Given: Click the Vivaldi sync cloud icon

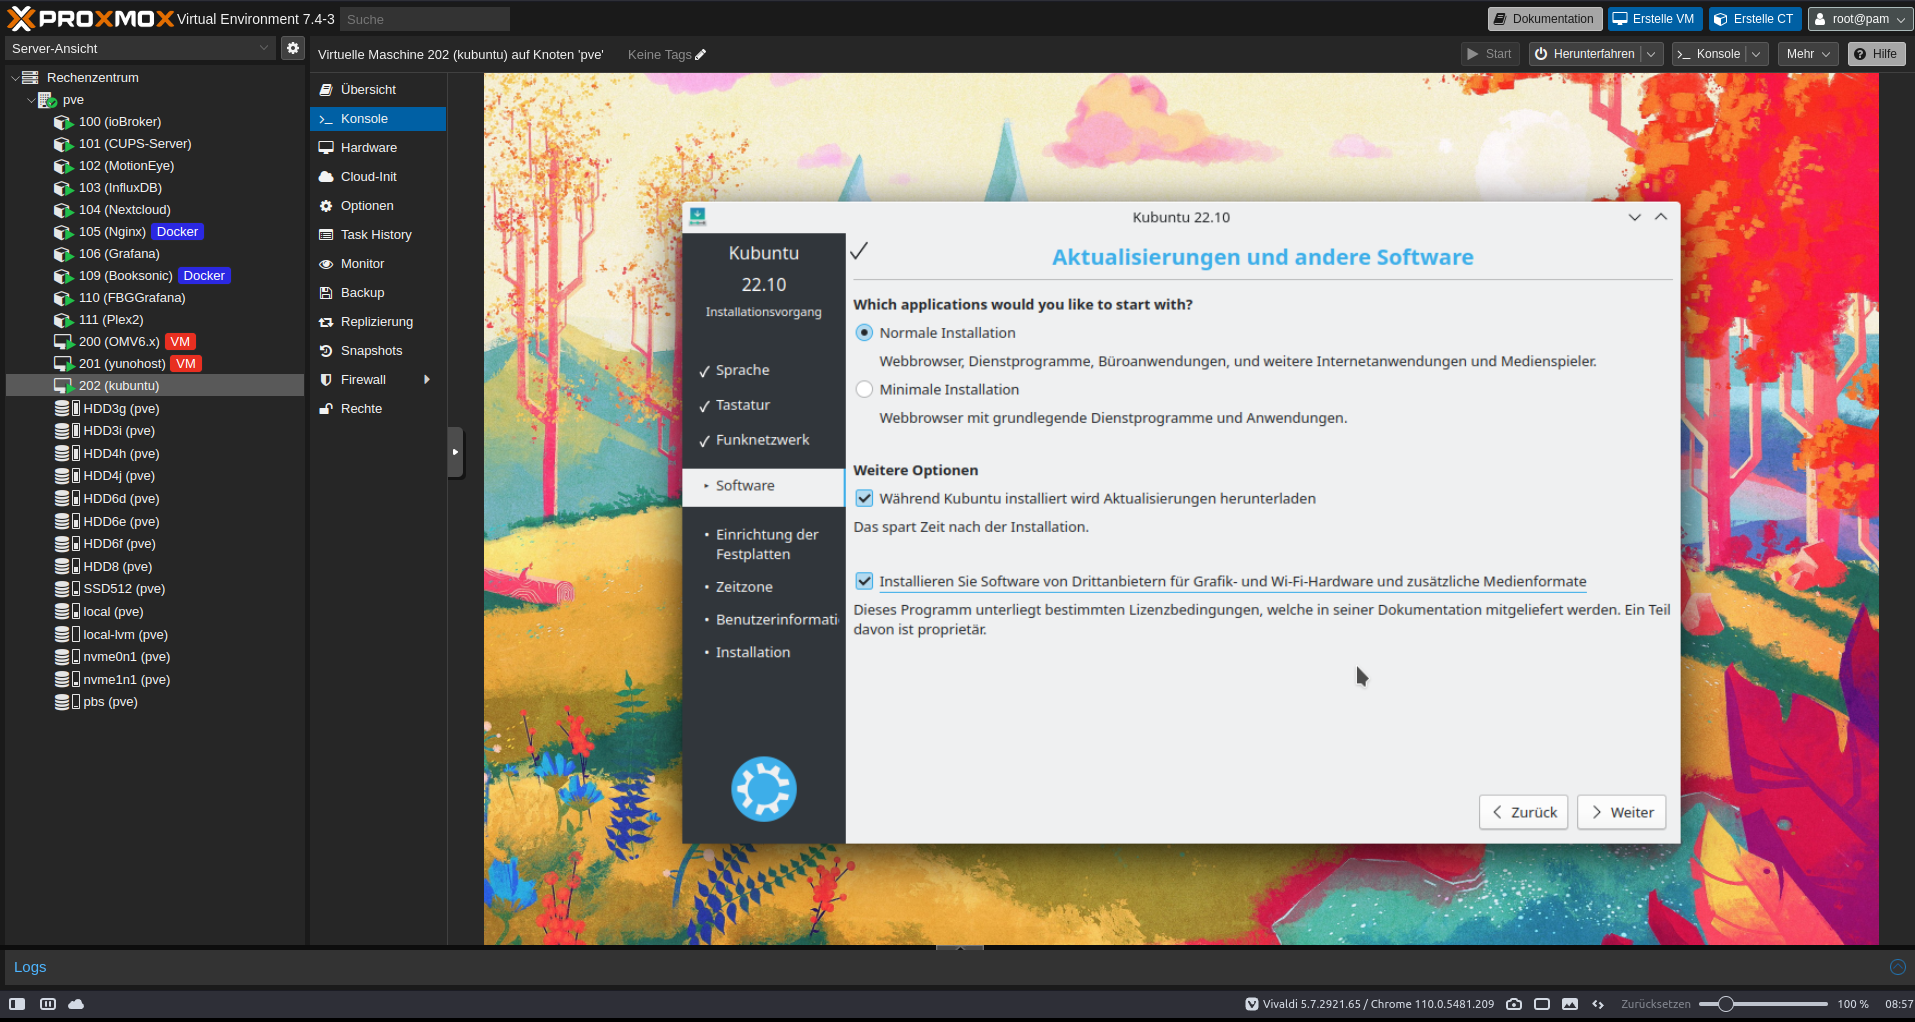Looking at the screenshot, I should 76,1004.
